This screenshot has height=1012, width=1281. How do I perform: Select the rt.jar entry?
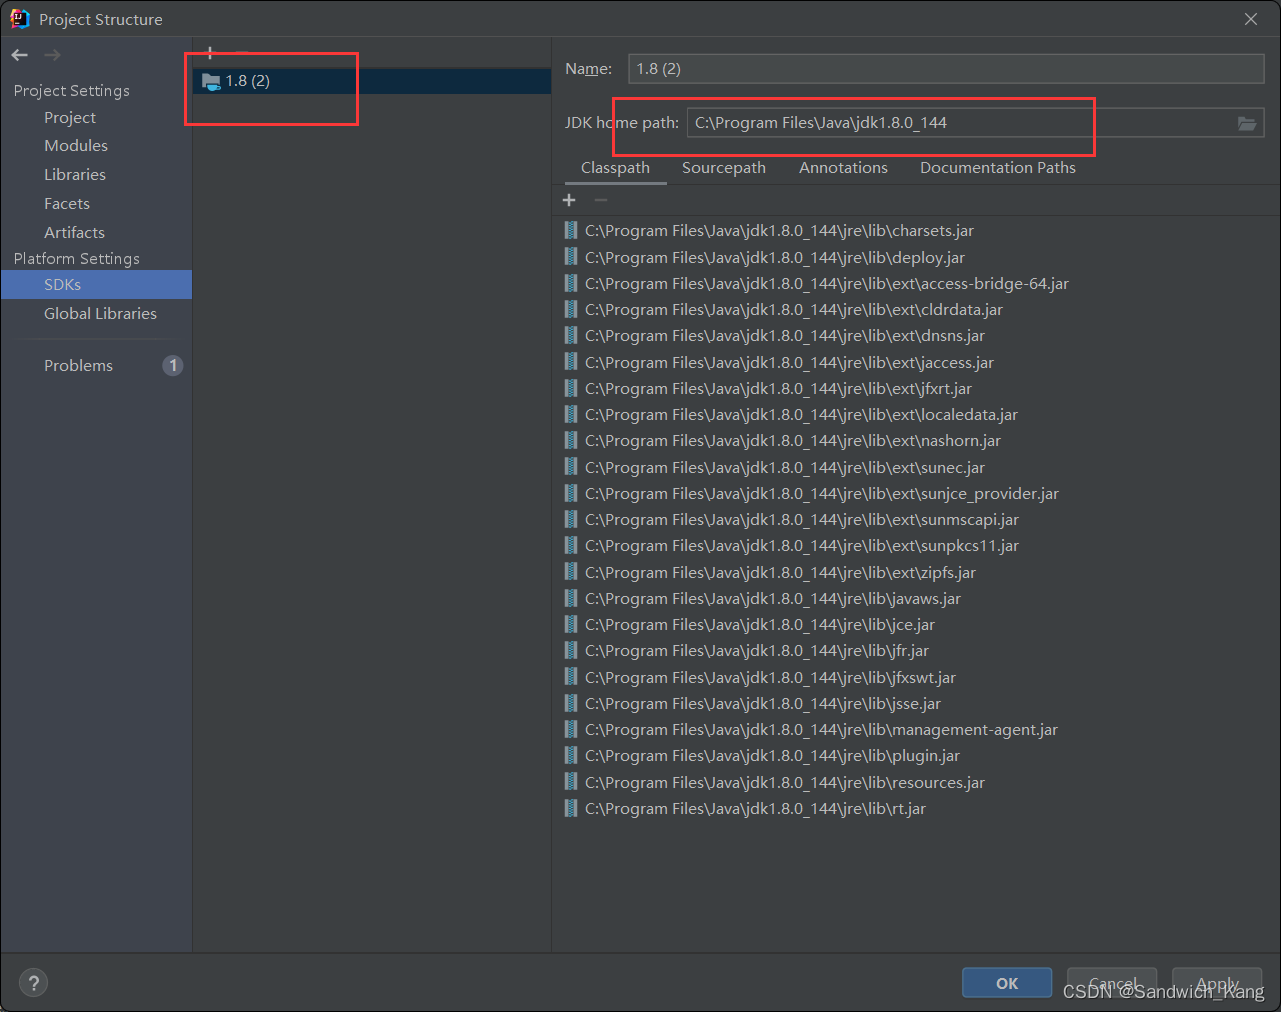coord(745,808)
